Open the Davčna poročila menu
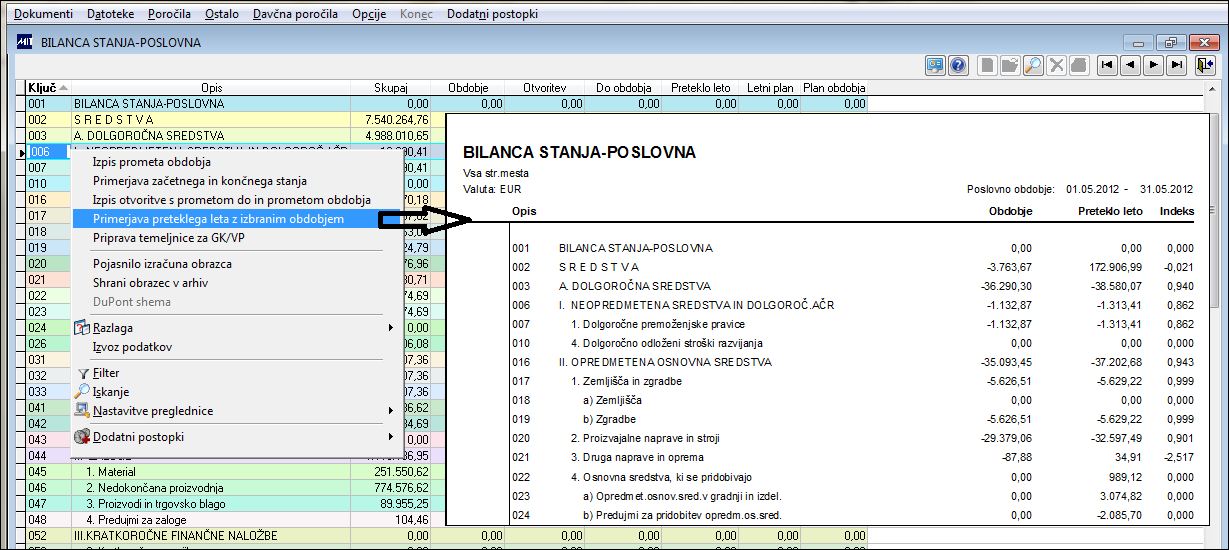The image size is (1229, 550). tap(295, 14)
